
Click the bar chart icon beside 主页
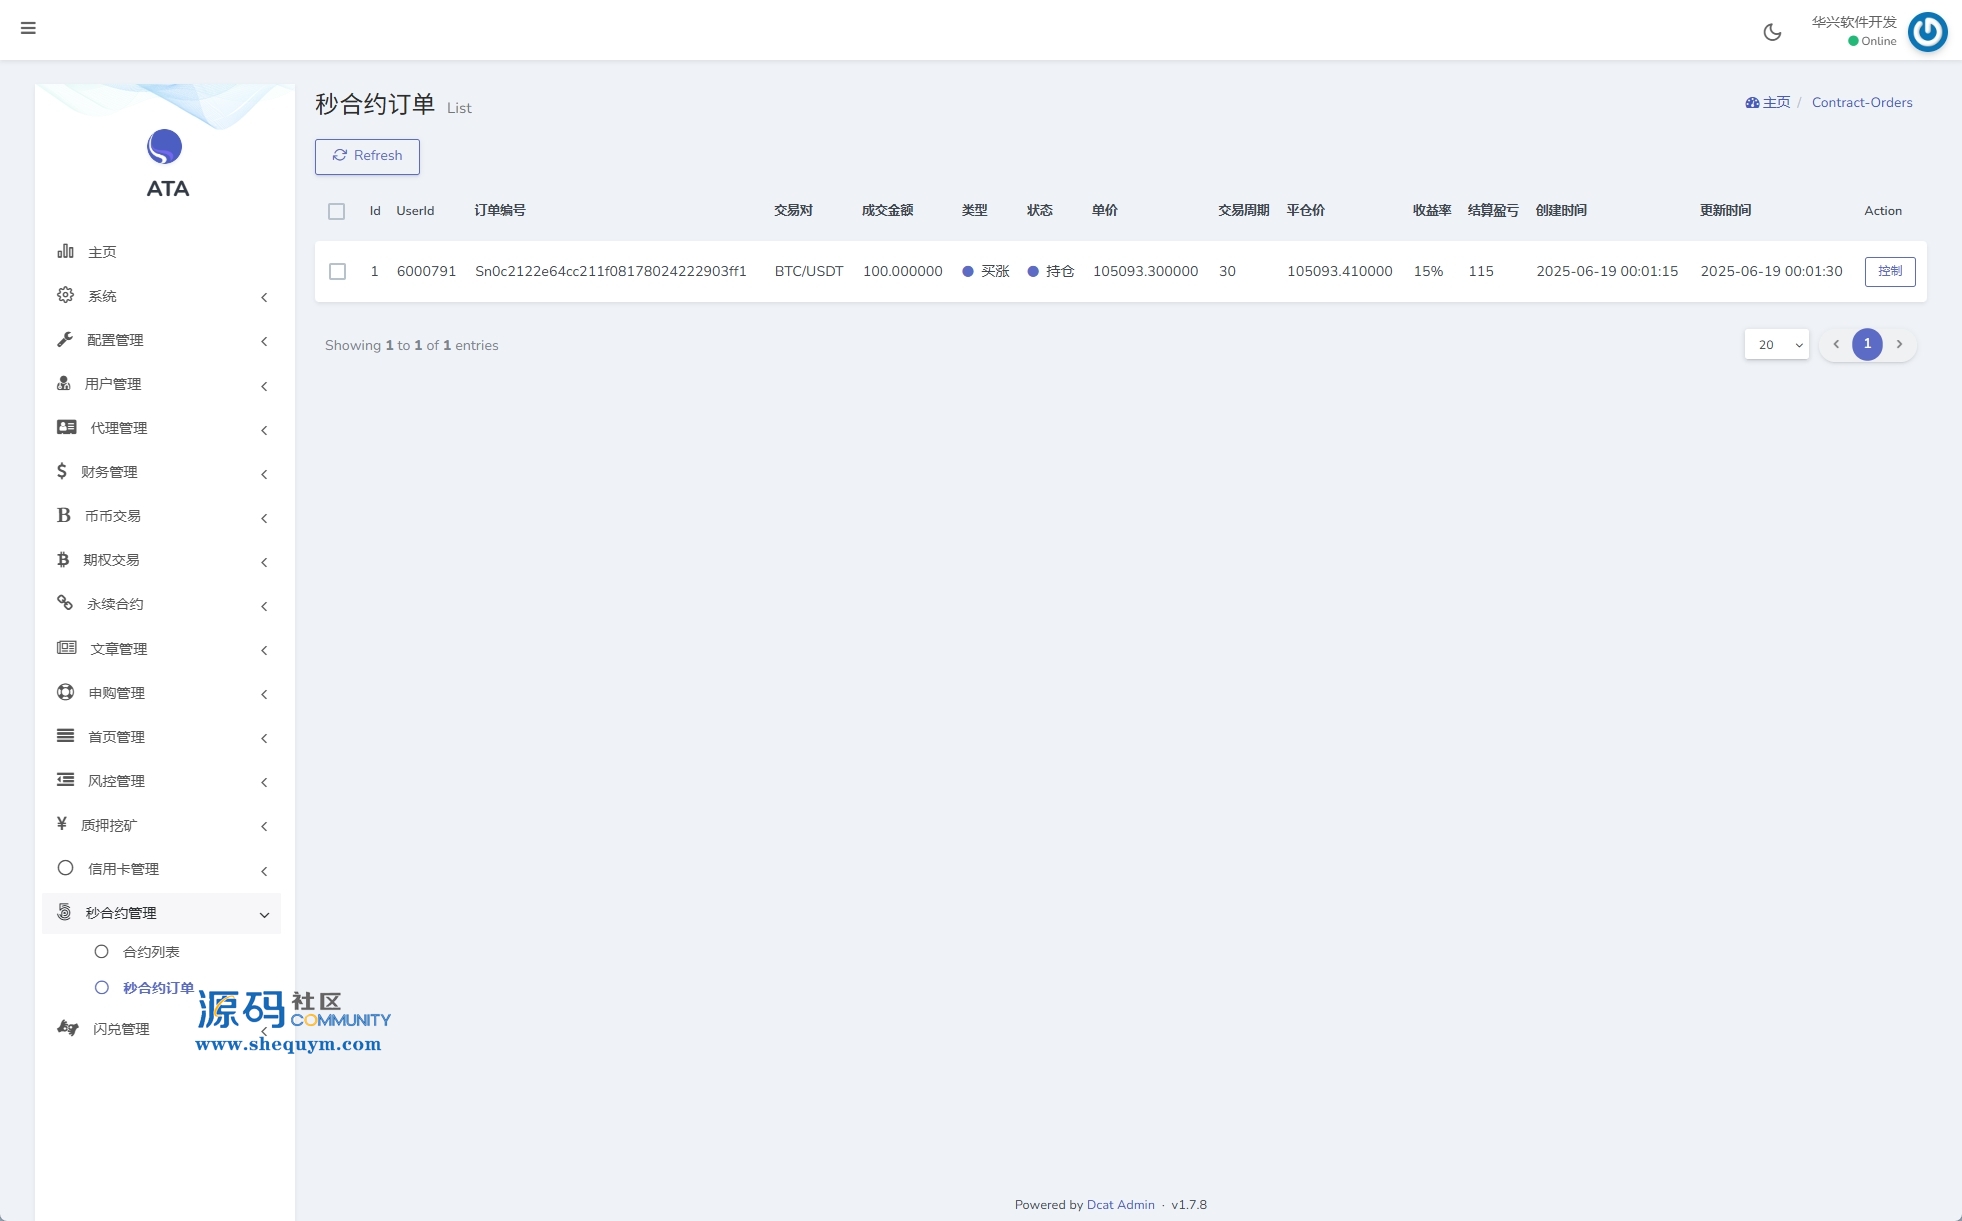click(66, 251)
